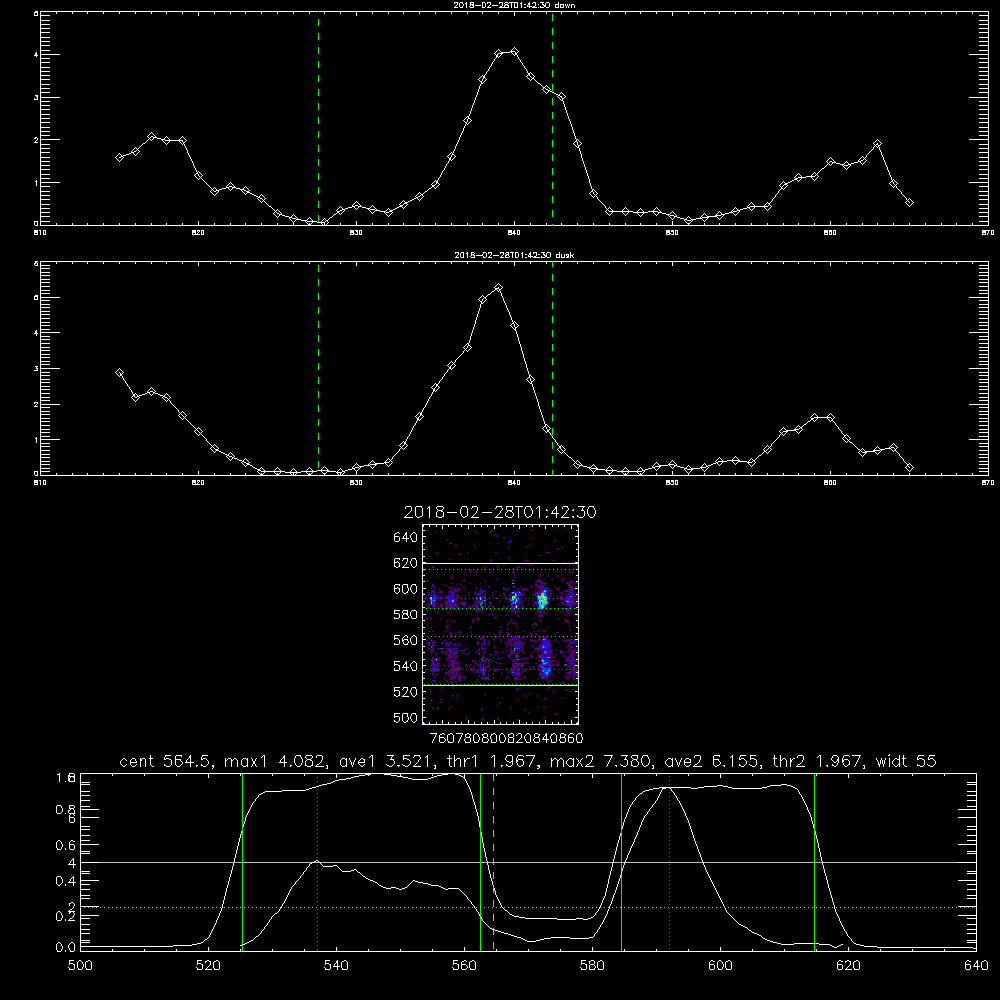Screen dimensions: 1000x1000
Task: Click the right green dashed line in dusk plot
Action: (552, 368)
